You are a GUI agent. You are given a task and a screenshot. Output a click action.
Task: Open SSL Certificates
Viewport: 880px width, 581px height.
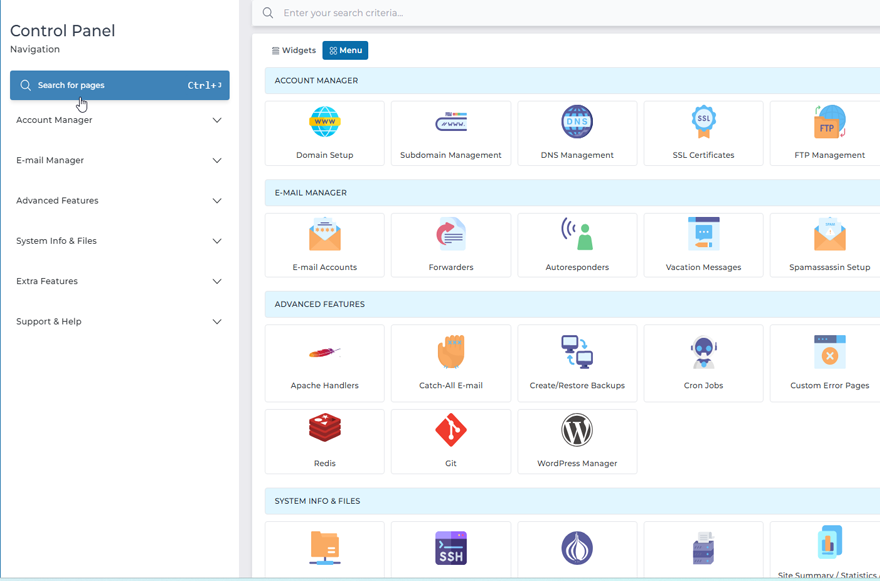703,133
